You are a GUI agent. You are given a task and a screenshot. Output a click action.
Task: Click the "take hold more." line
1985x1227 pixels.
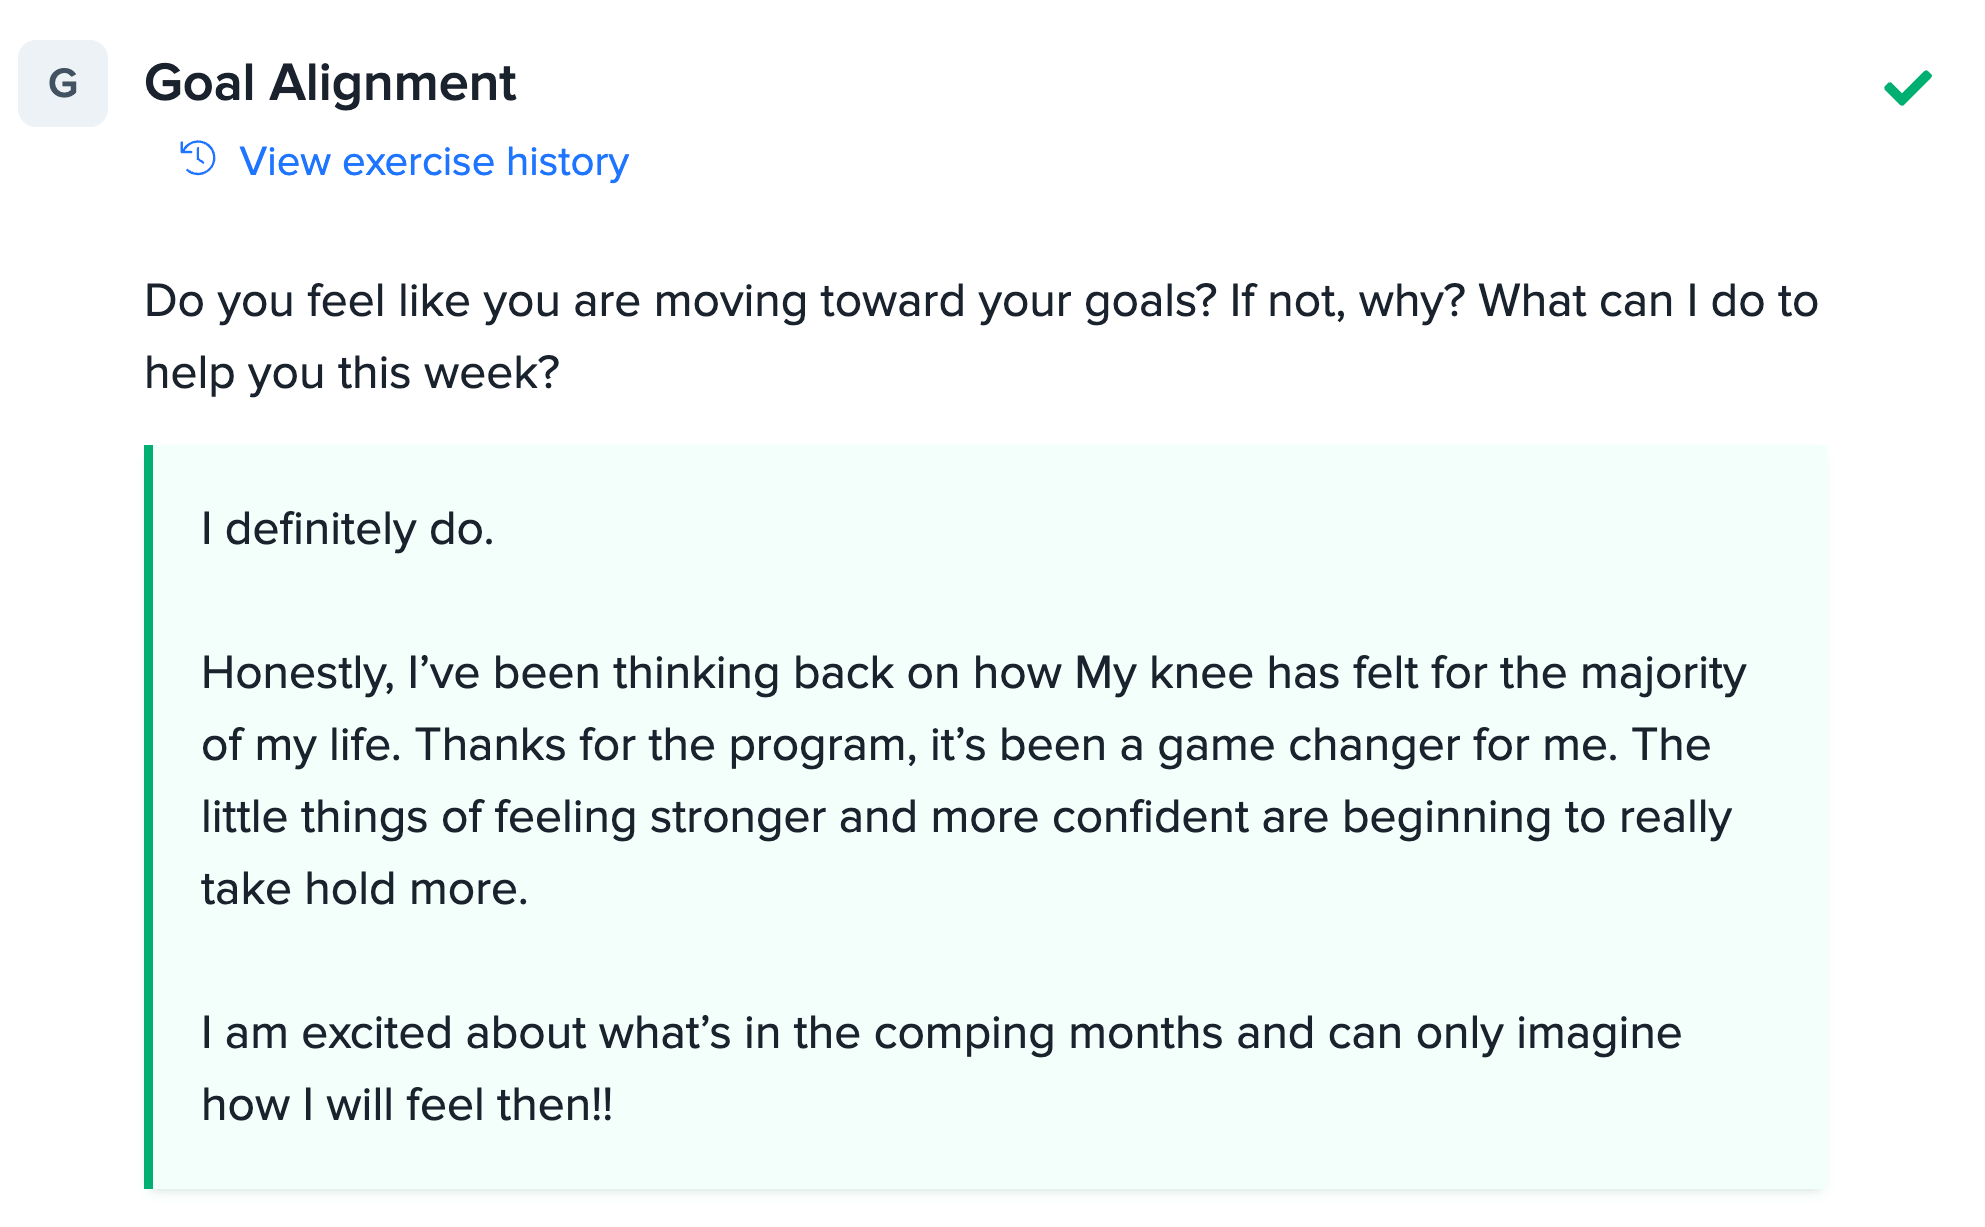[x=364, y=889]
